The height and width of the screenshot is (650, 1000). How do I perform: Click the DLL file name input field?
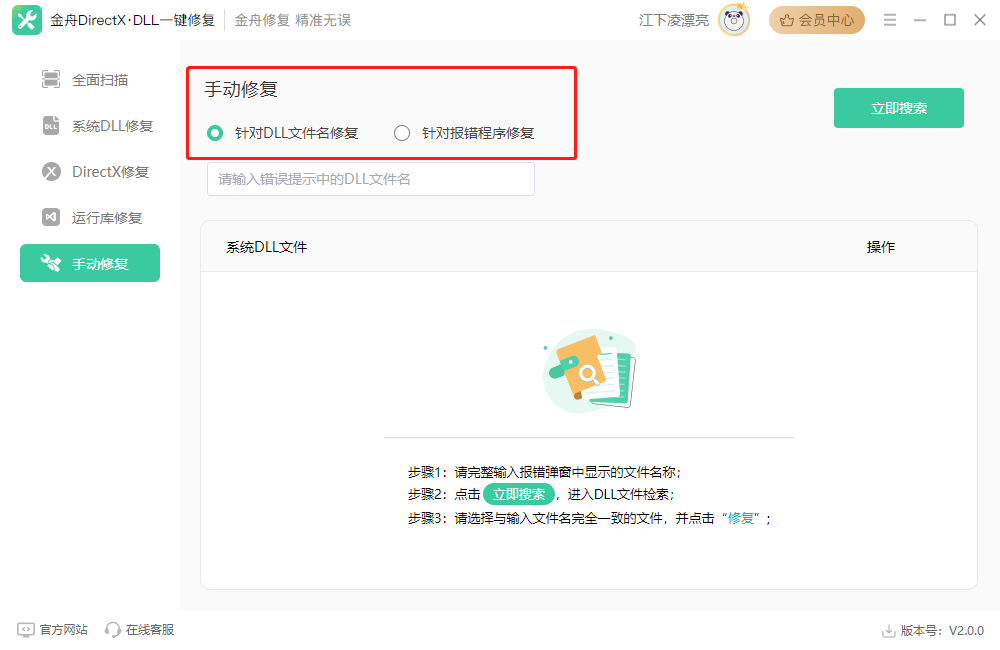370,179
